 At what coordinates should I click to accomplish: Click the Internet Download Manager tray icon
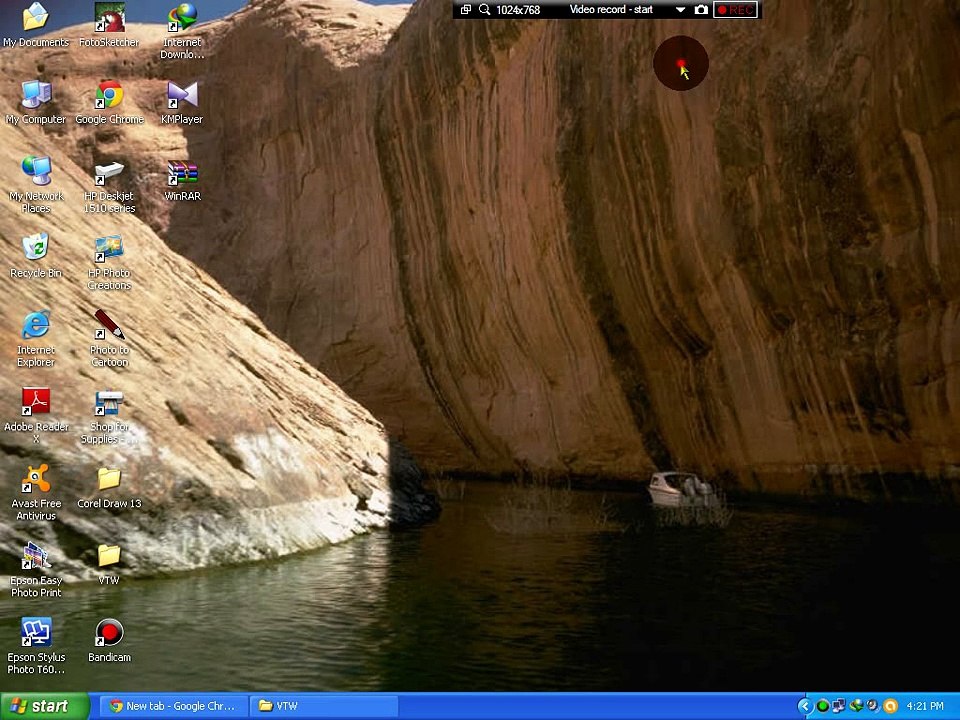856,707
